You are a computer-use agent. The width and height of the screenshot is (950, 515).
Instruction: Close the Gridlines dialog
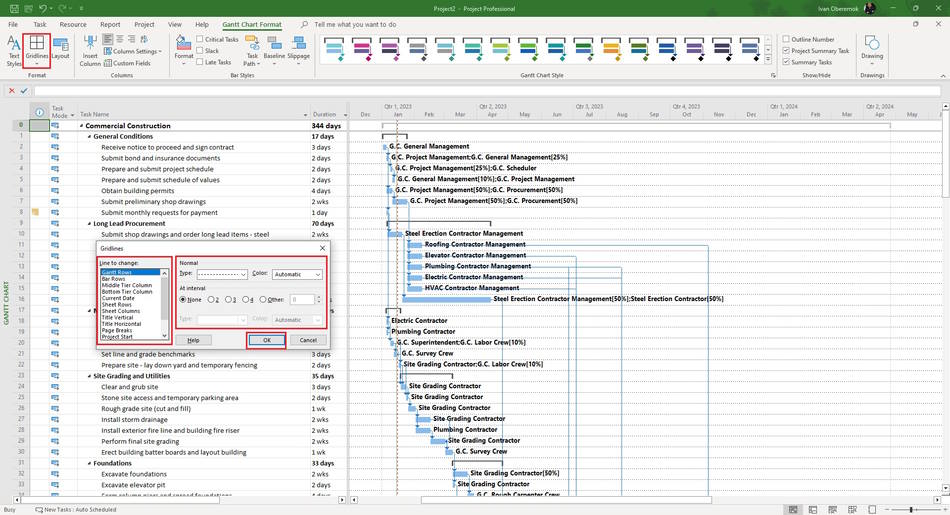pos(322,248)
